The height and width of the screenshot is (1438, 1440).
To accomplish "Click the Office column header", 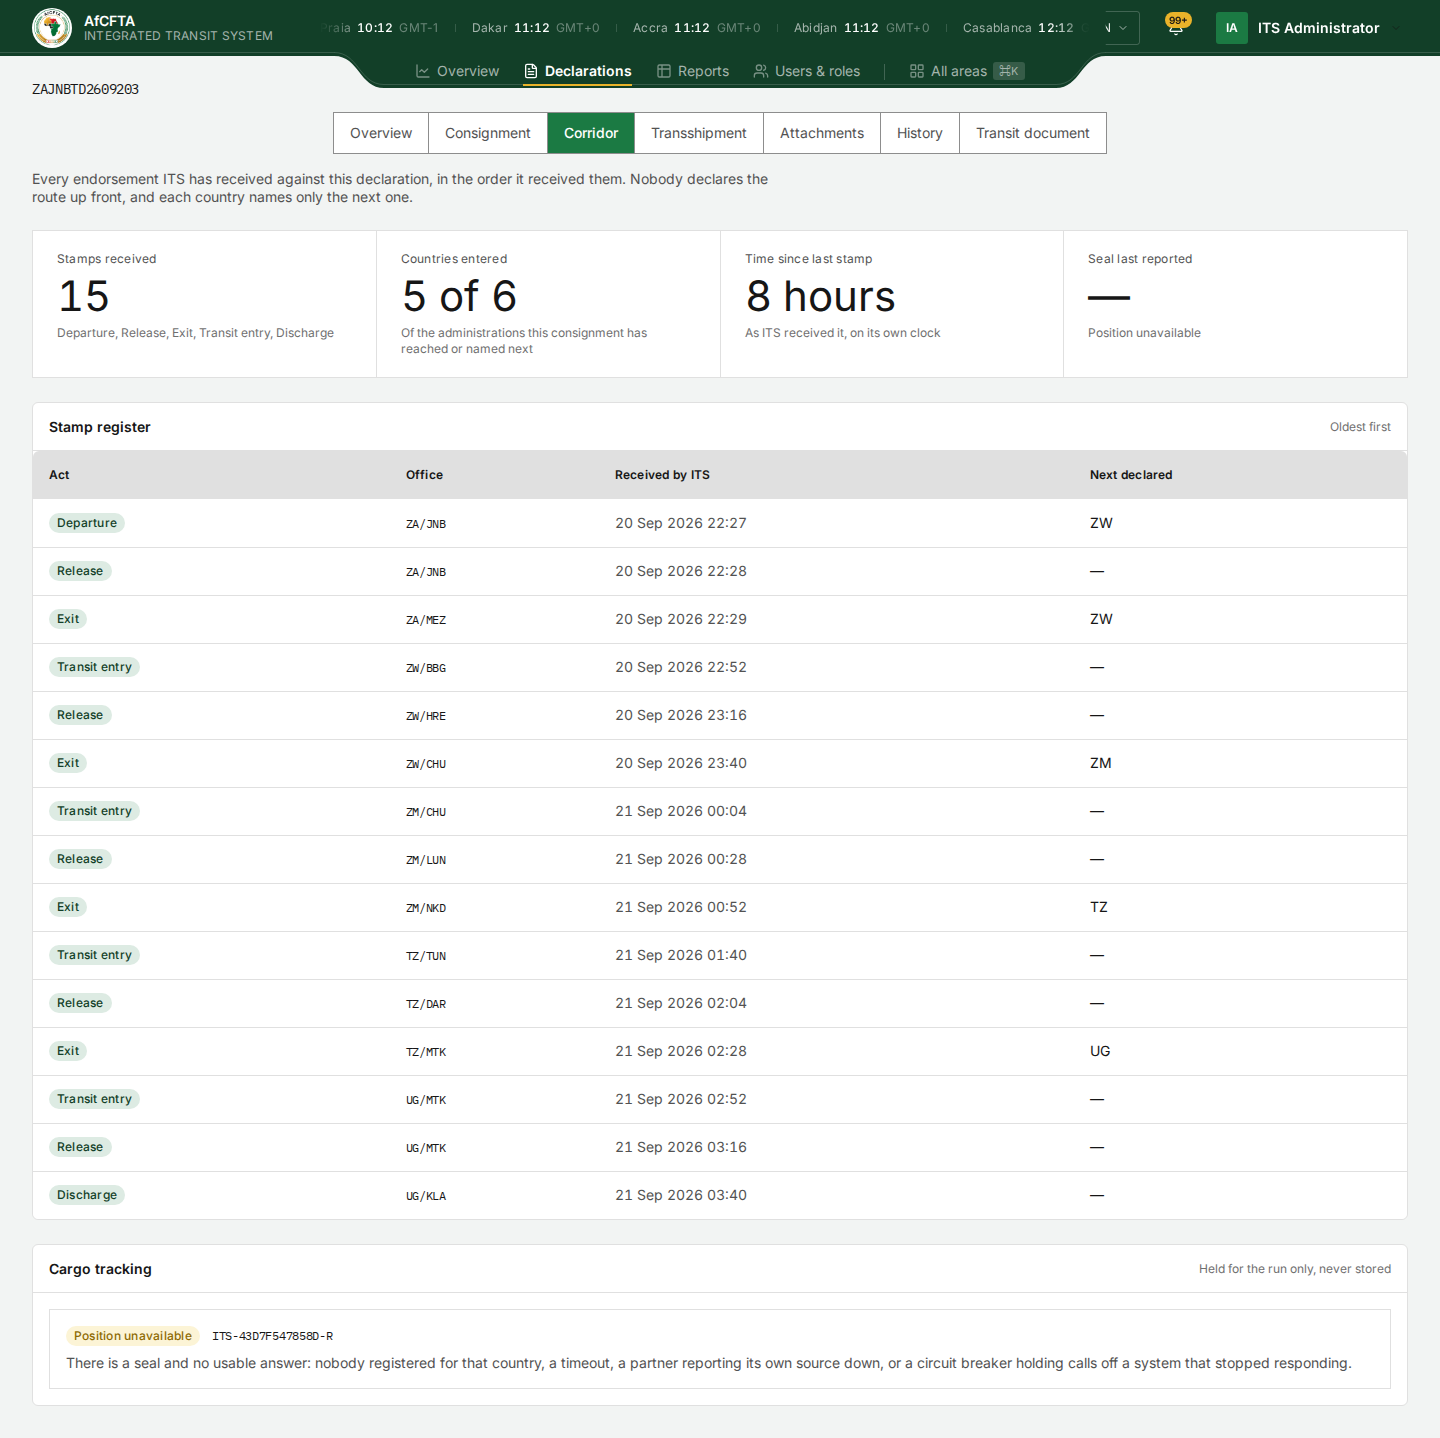I will click(x=424, y=475).
